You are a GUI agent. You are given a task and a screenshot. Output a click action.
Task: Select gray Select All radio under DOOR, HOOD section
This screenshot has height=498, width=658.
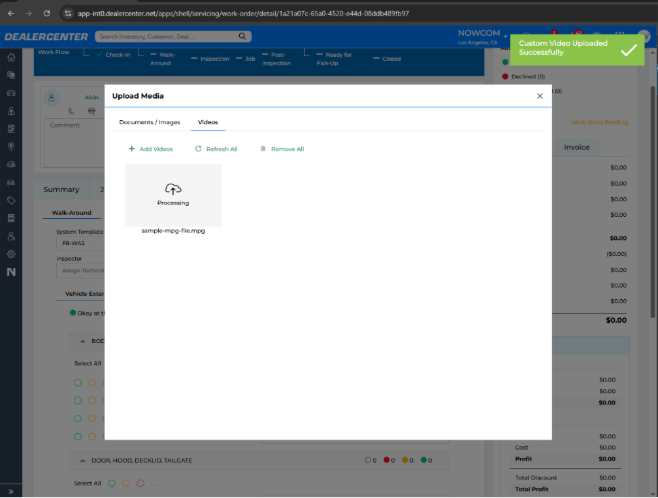tap(154, 483)
